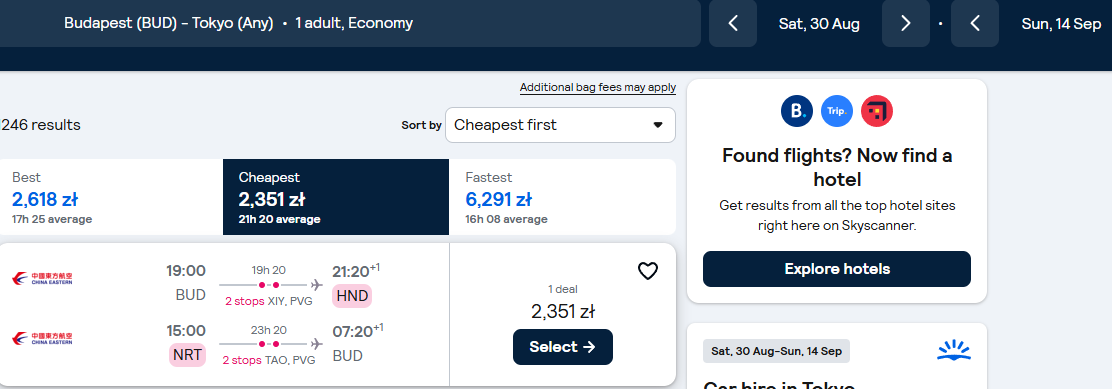Image resolution: width=1112 pixels, height=389 pixels.
Task: Select the Cheapest tab
Action: (x=336, y=197)
